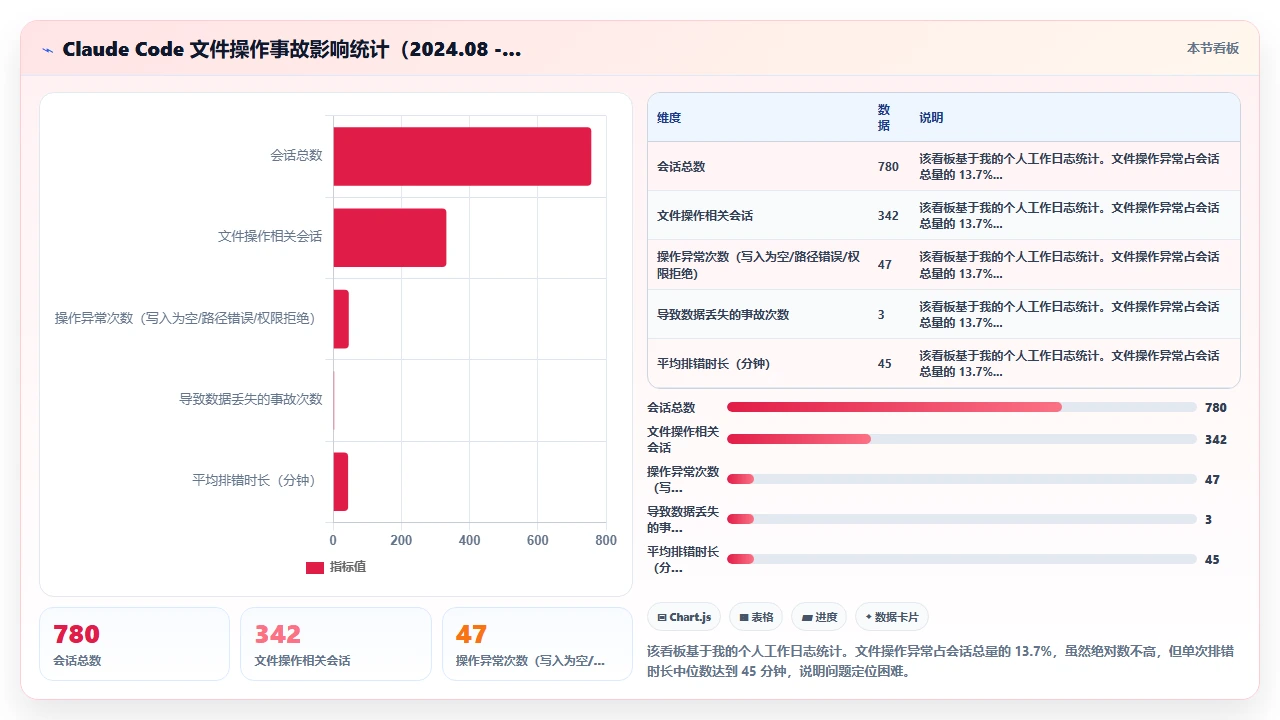Click the 会话总数 chart bar
The height and width of the screenshot is (720, 1280).
tap(462, 156)
